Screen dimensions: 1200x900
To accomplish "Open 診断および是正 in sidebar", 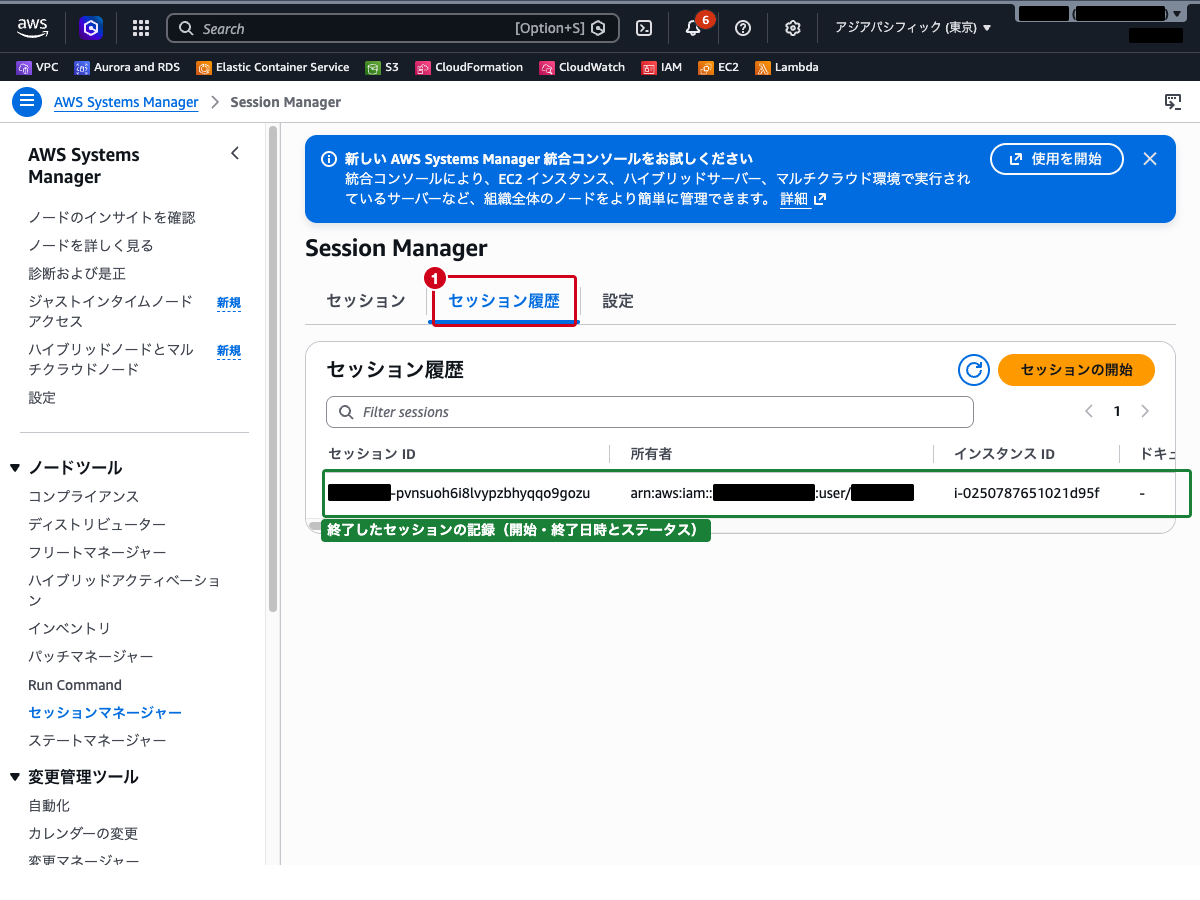I will coord(77,274).
